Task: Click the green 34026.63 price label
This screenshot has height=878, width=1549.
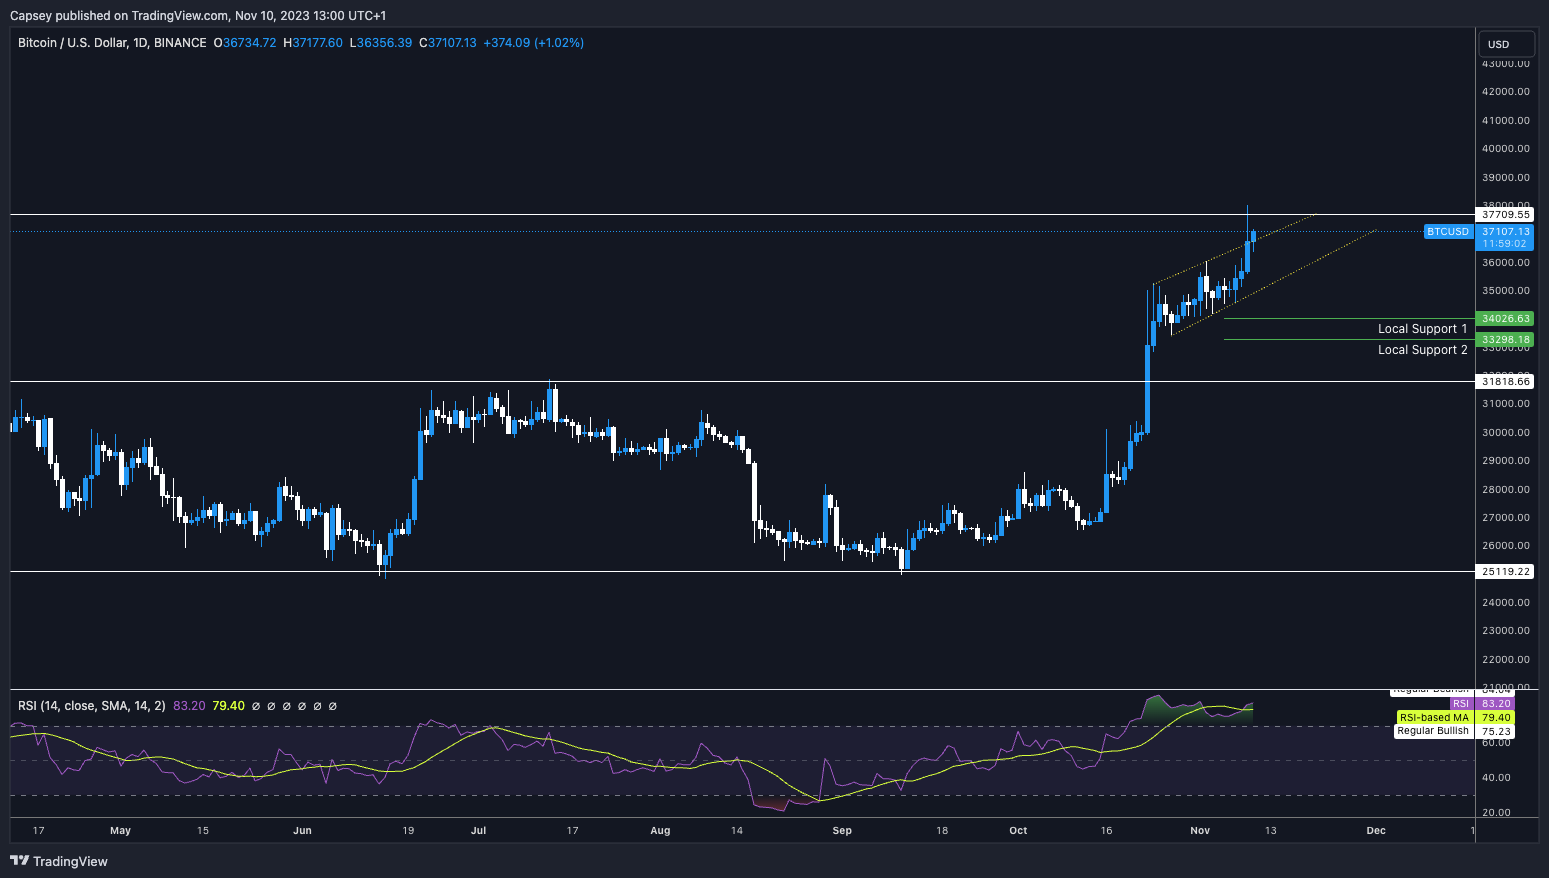Action: [x=1505, y=319]
